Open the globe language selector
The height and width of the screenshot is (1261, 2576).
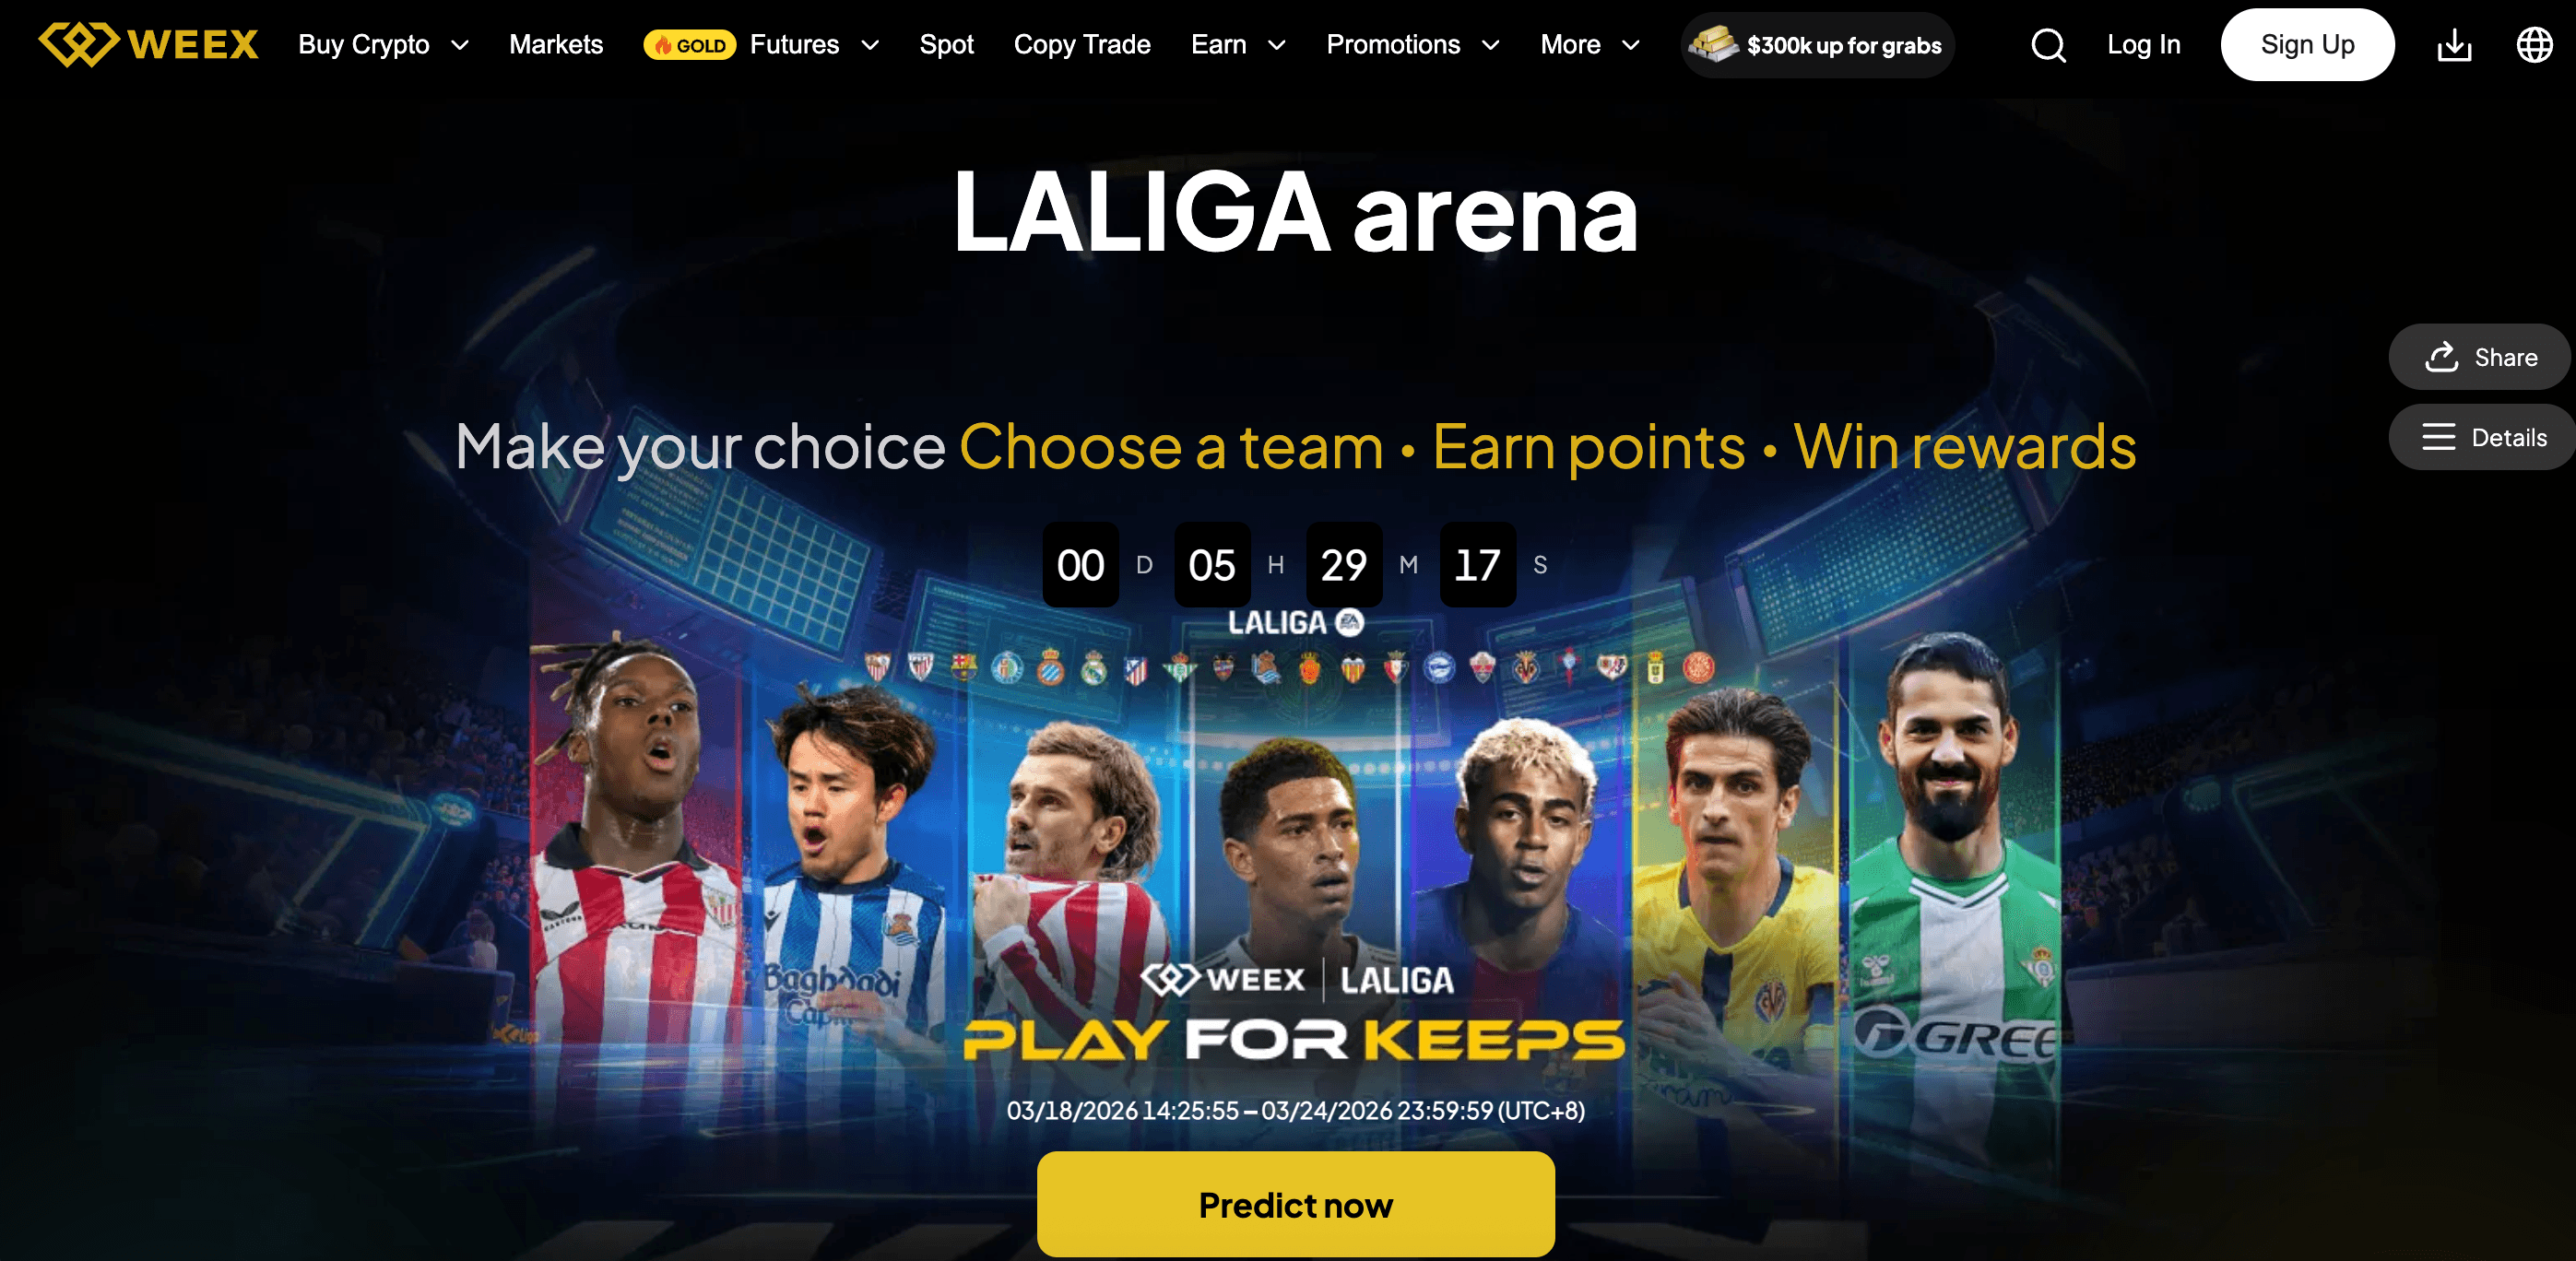[x=2534, y=45]
